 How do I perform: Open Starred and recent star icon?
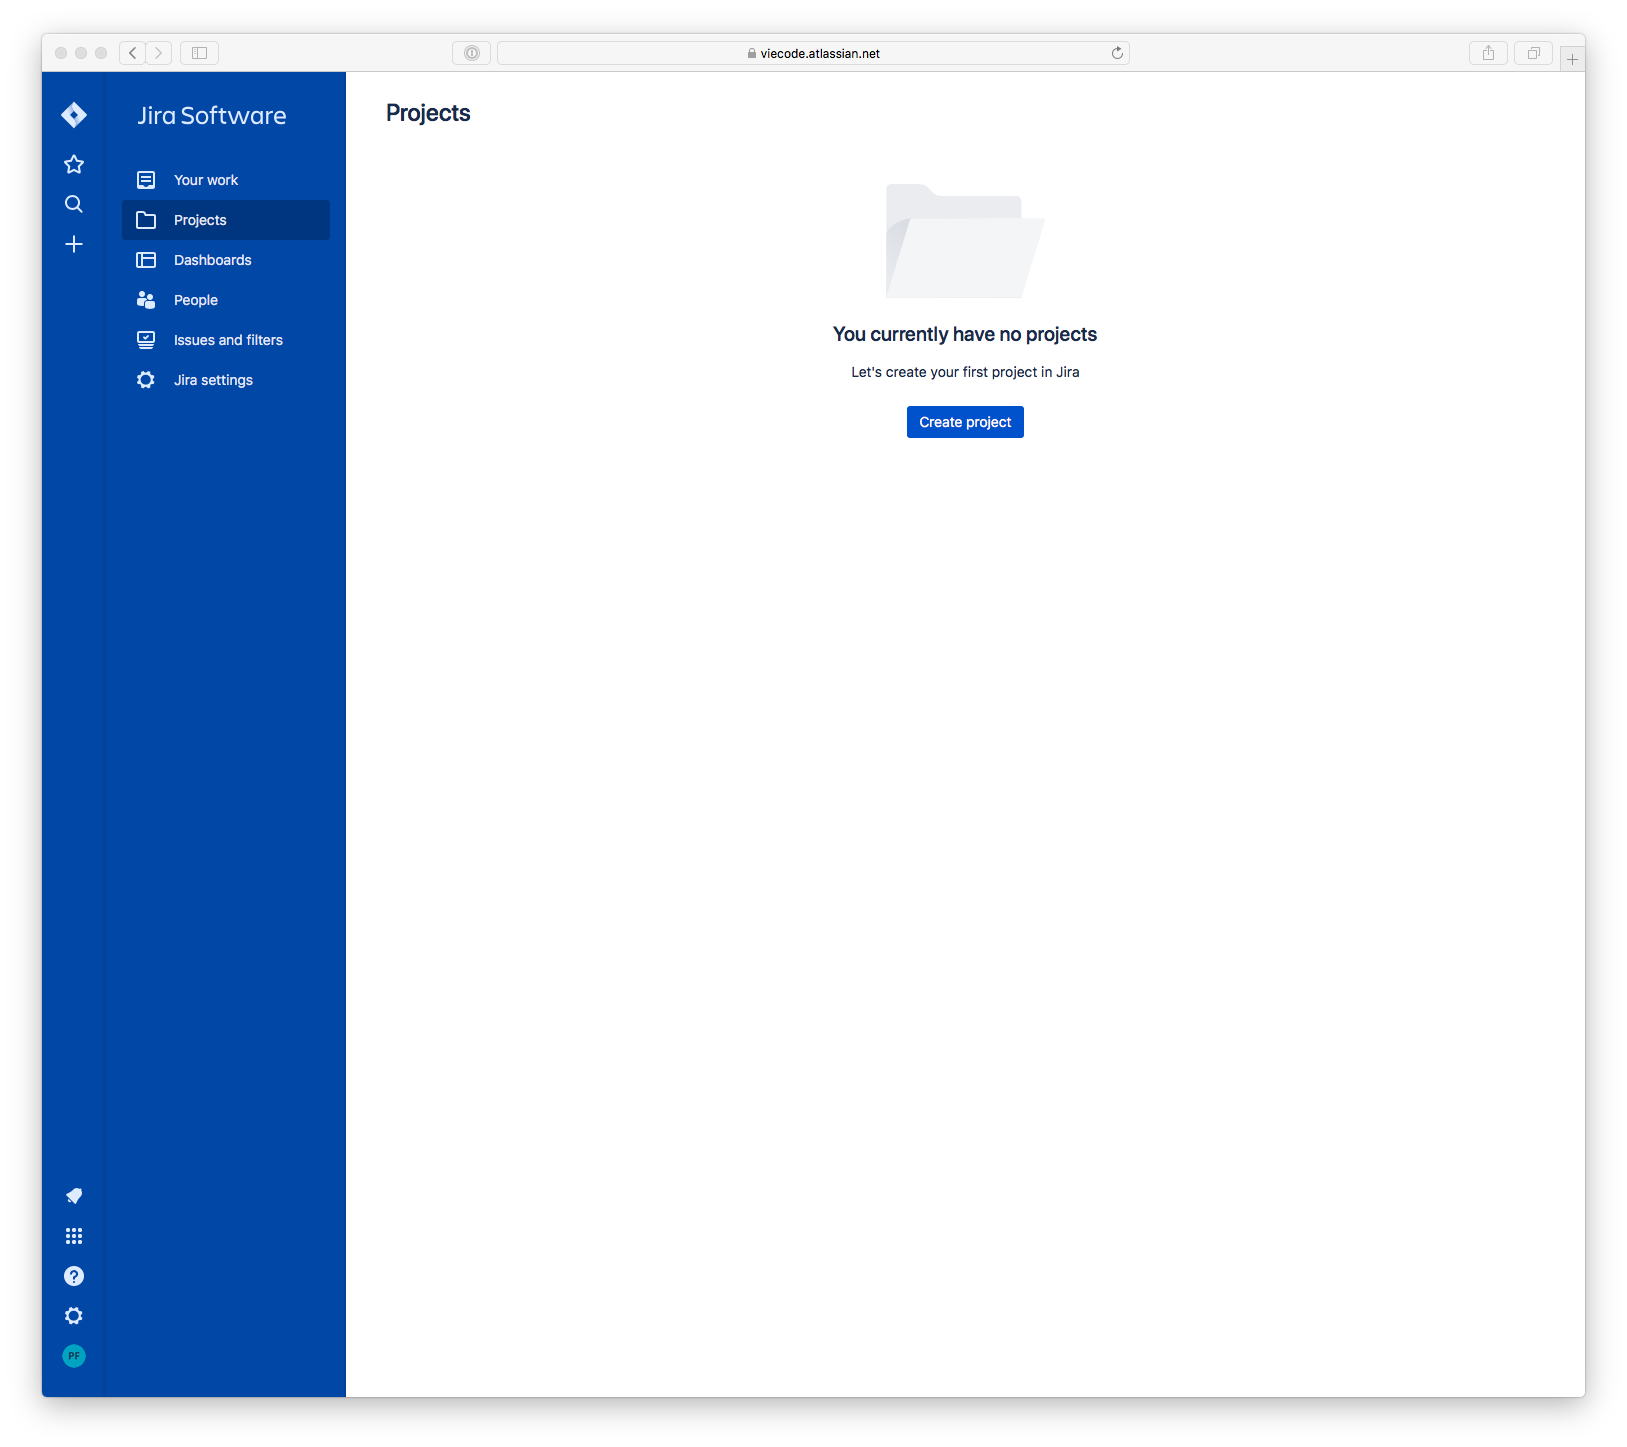pyautogui.click(x=74, y=164)
